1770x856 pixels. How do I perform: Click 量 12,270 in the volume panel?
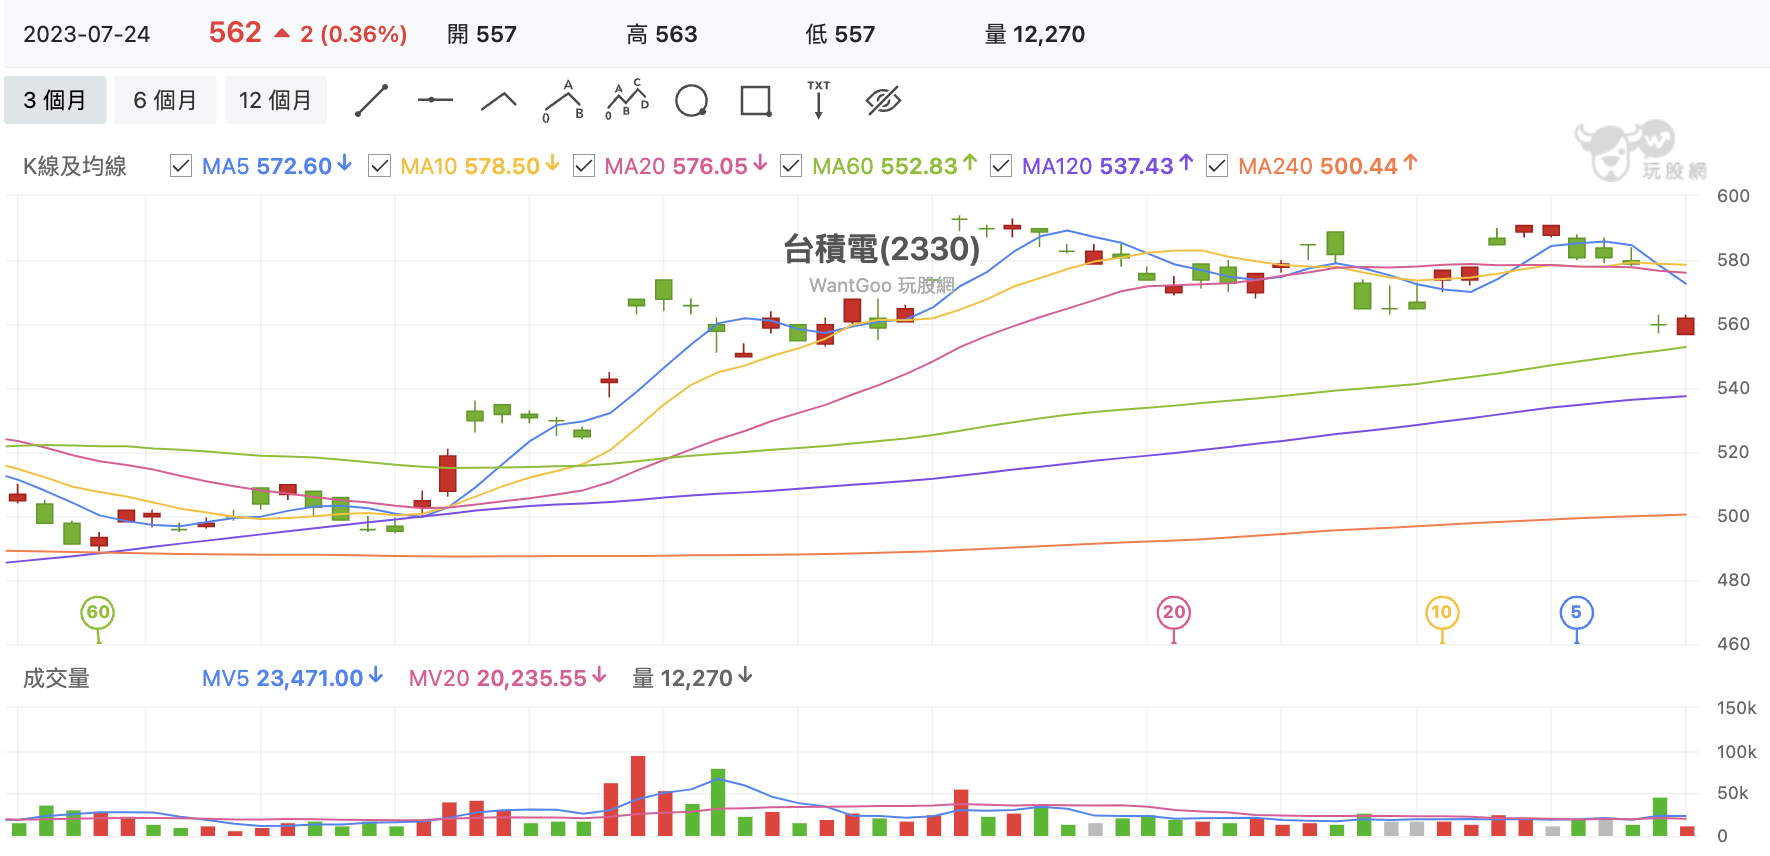[682, 679]
